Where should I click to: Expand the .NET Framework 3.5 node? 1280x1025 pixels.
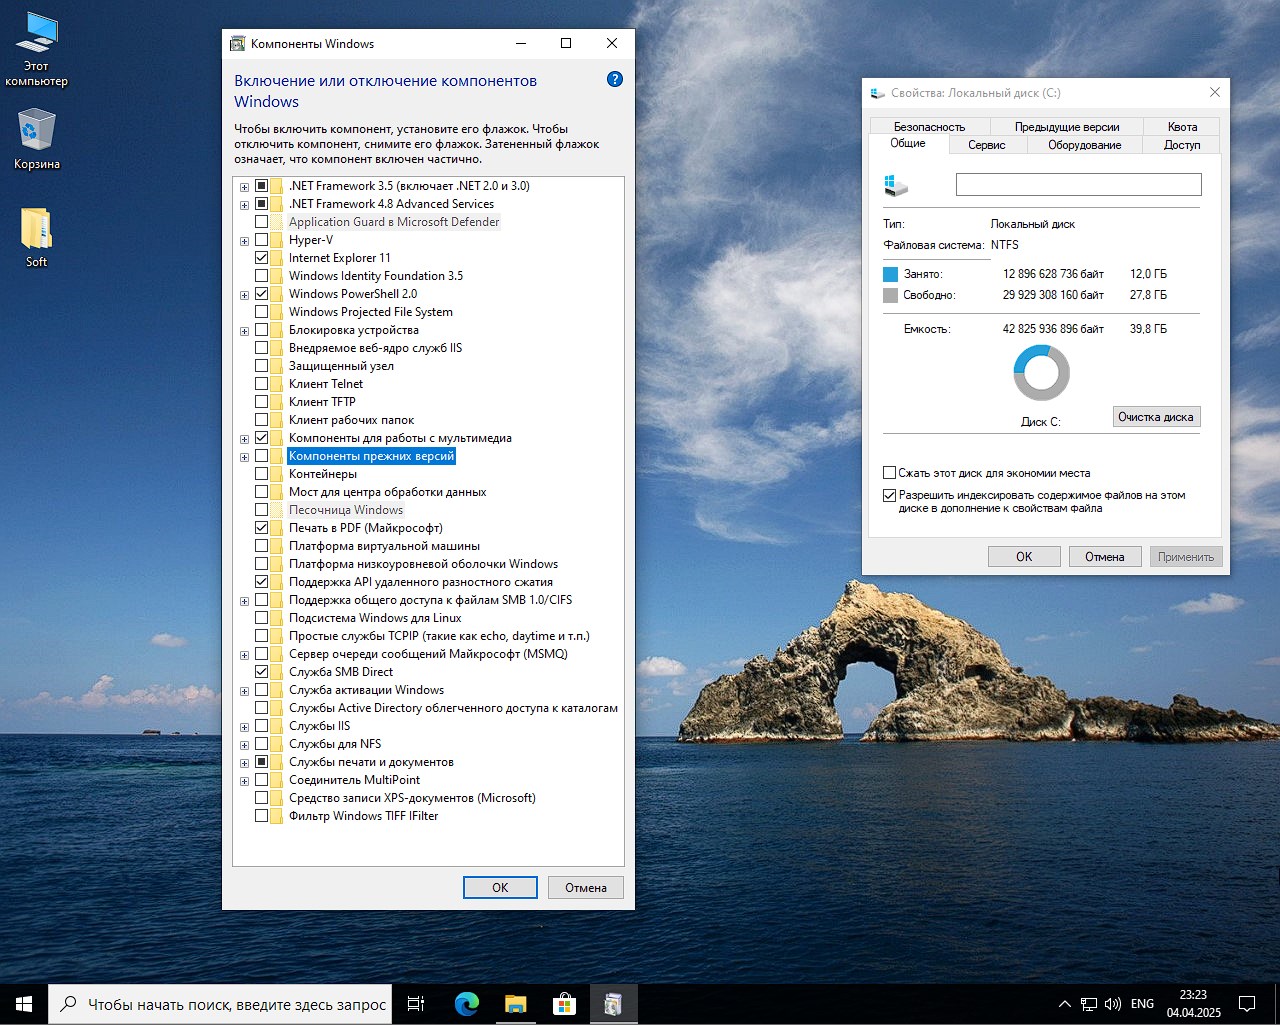[244, 187]
